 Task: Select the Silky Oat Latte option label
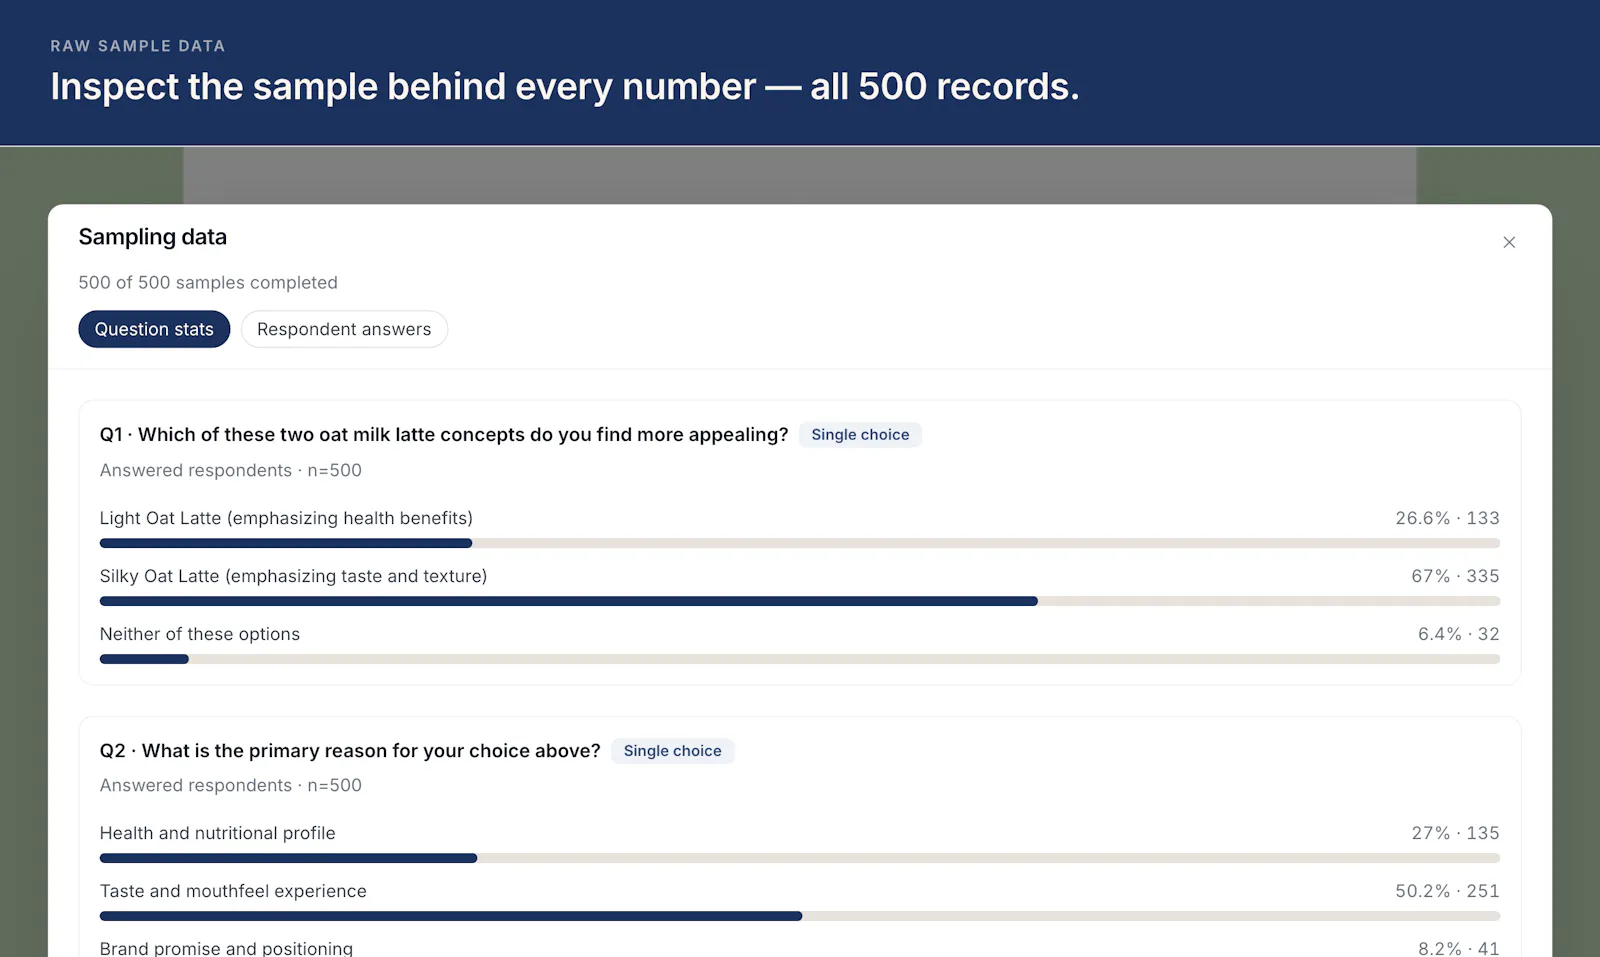tap(293, 576)
